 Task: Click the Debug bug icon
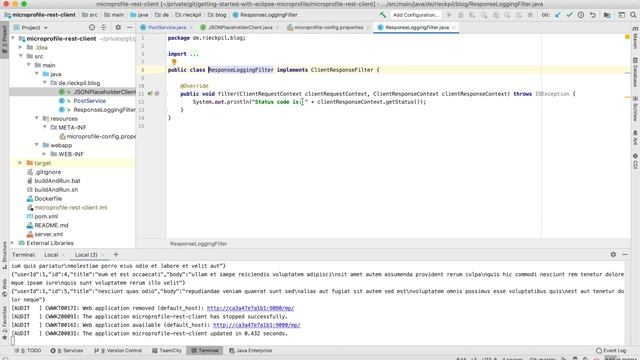pos(461,15)
